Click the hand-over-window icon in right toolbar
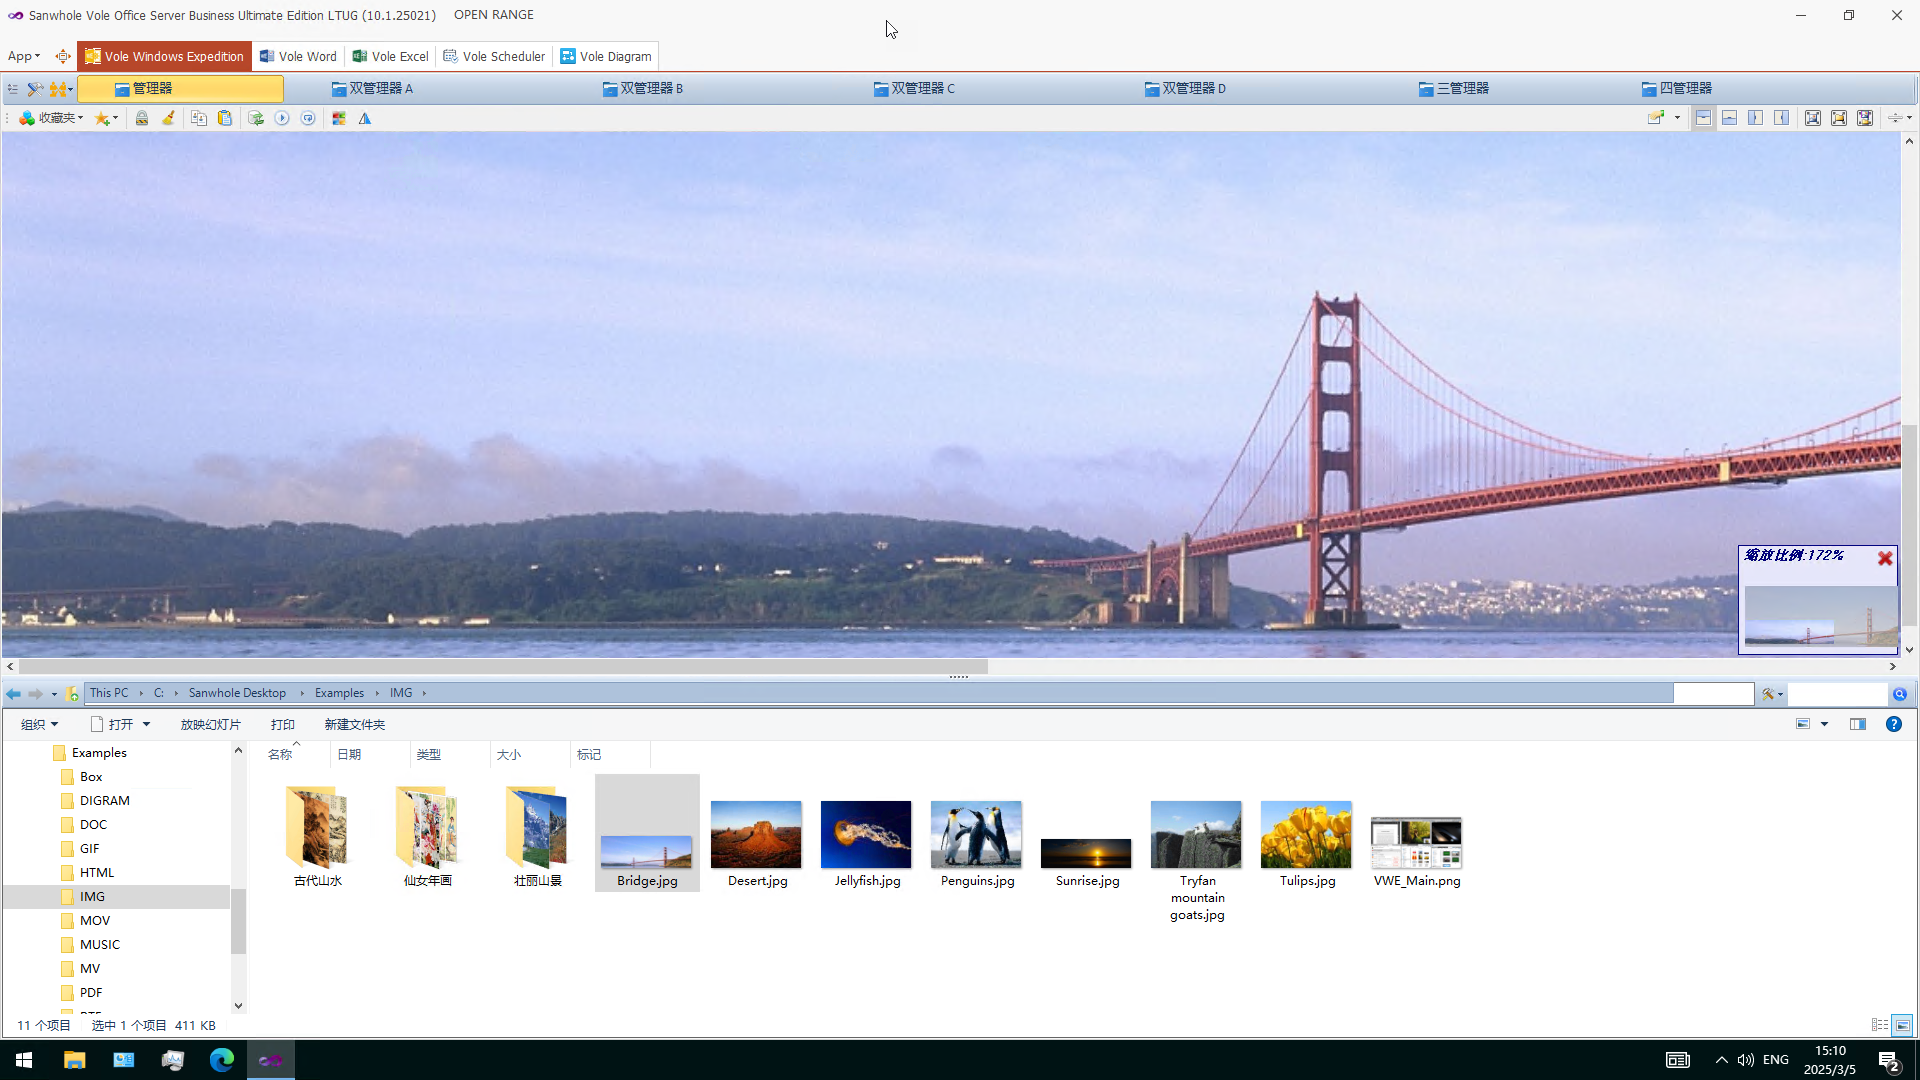Viewport: 1920px width, 1080px height. (1656, 118)
